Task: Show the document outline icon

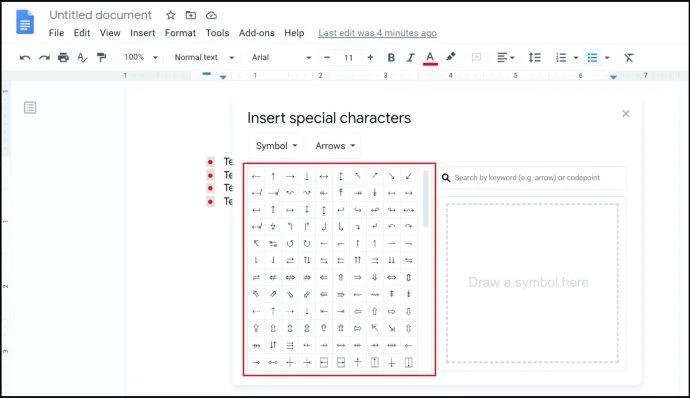Action: (30, 107)
